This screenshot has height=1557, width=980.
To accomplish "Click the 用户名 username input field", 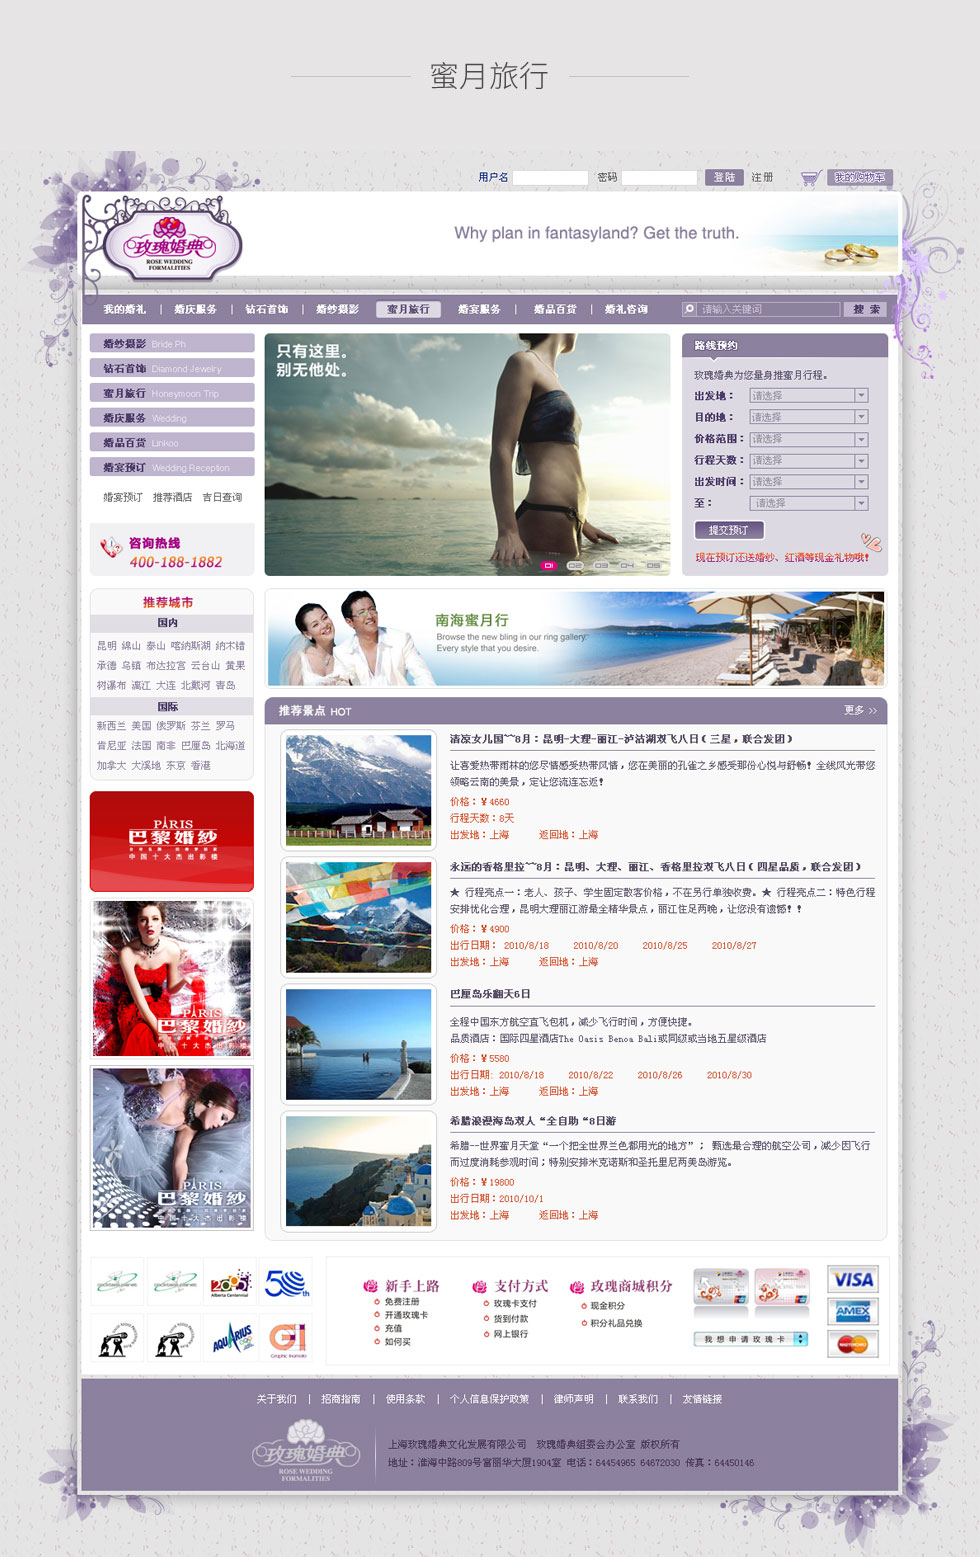I will click(x=550, y=178).
